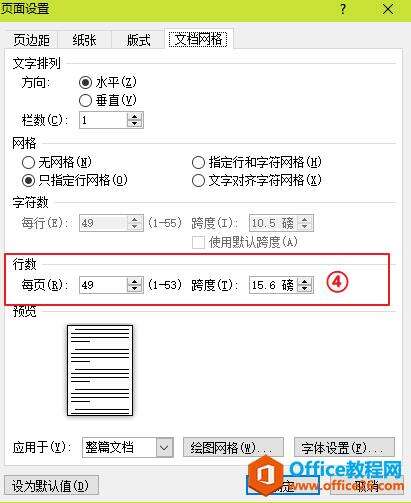Viewport: 411px width, 503px height.
Task: Click the 确定 button
Action: [283, 485]
